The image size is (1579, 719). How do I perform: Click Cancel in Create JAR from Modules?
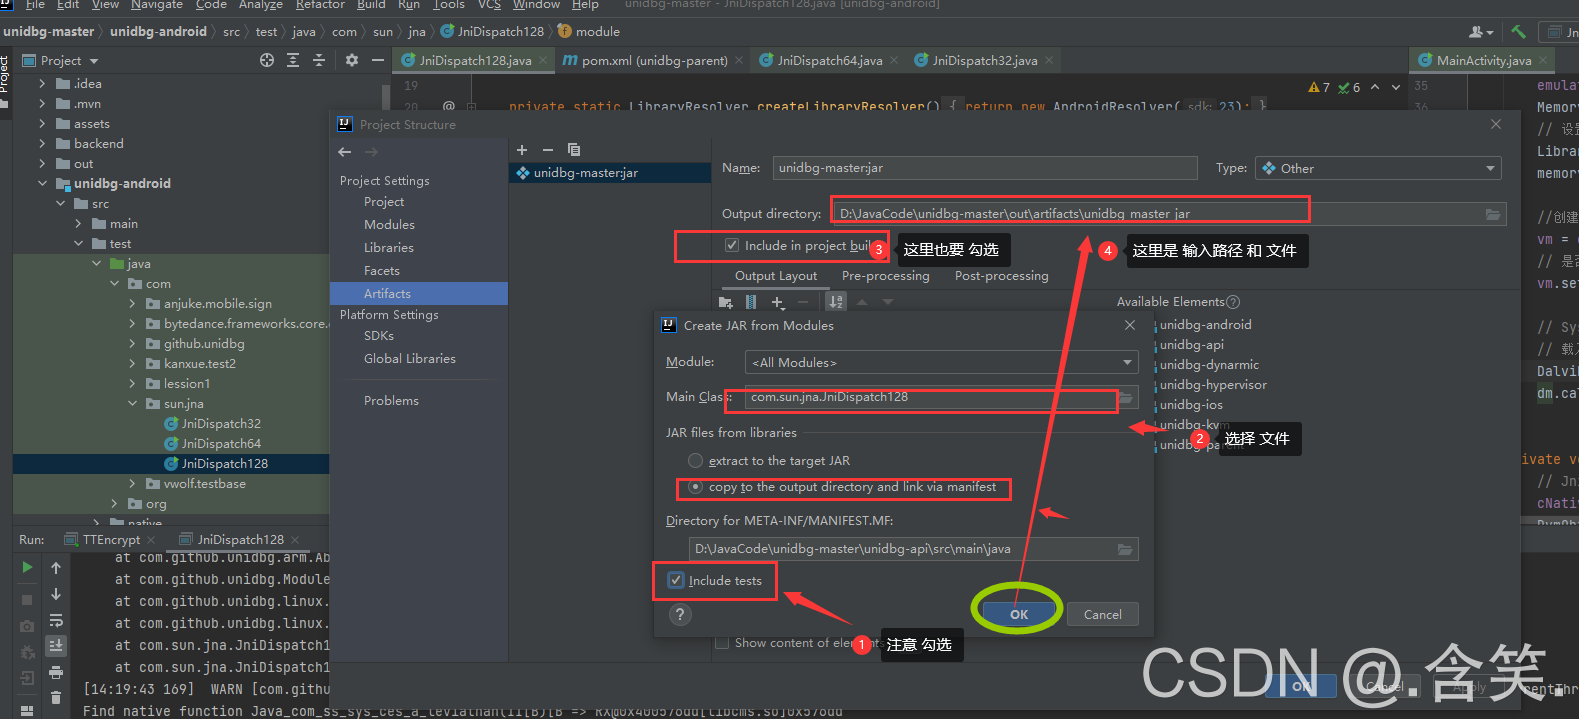1103,614
